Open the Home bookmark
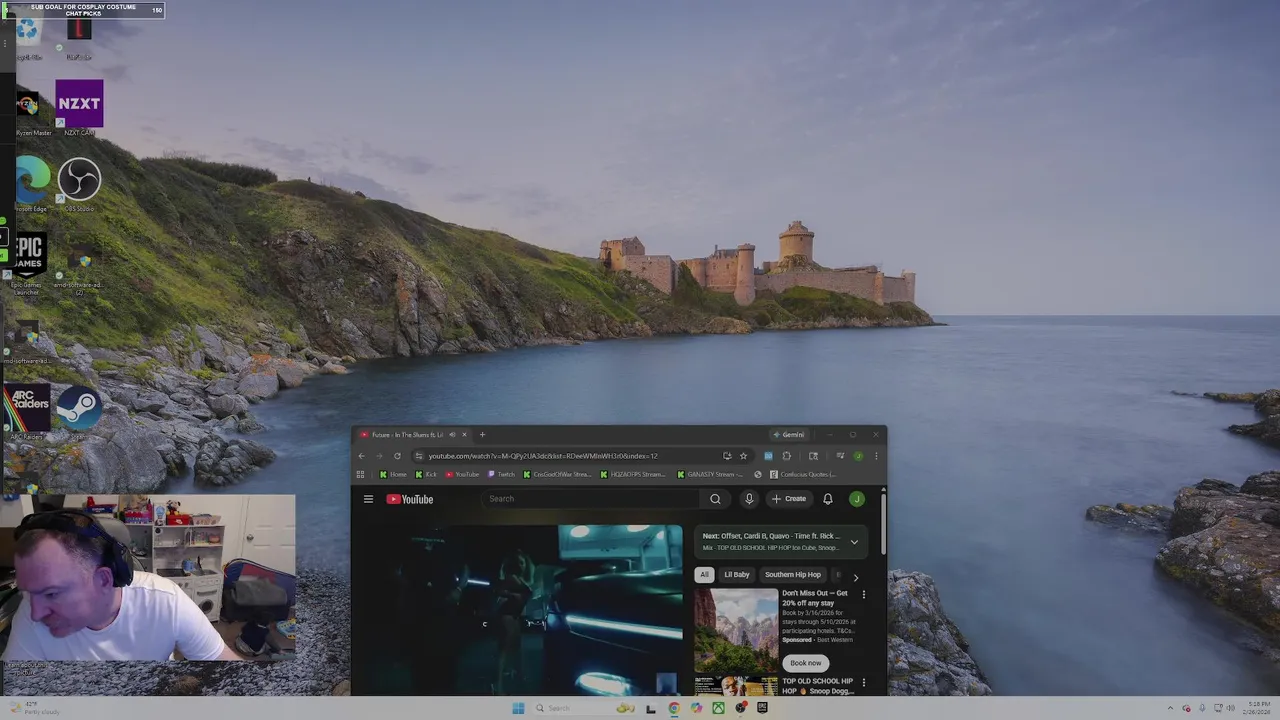Viewport: 1280px width, 720px height. pyautogui.click(x=394, y=474)
